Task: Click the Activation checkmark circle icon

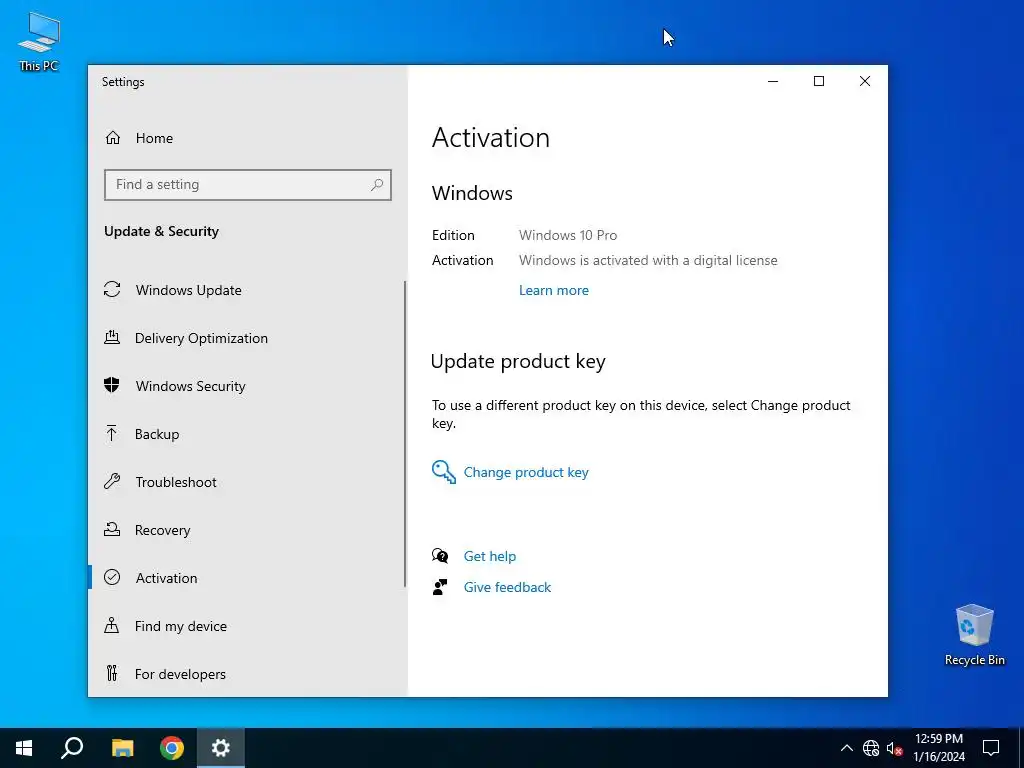Action: pos(112,577)
